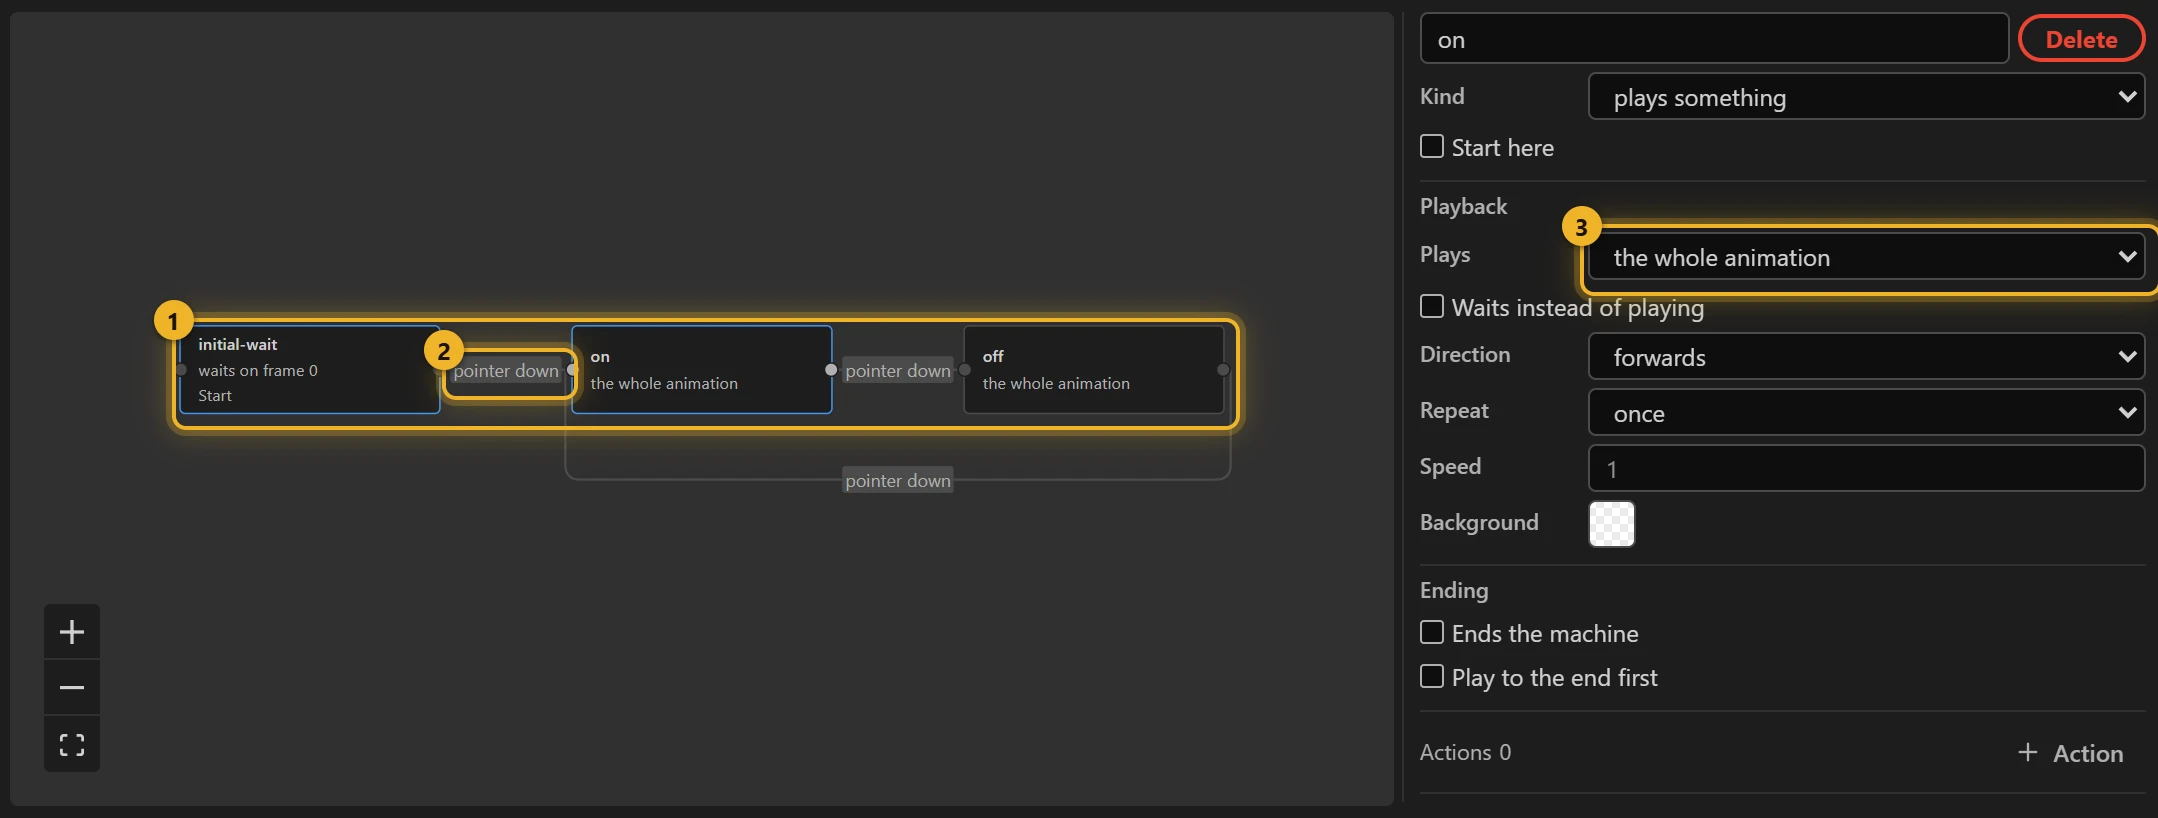This screenshot has width=2158, height=818.
Task: Add a new Action
Action: pyautogui.click(x=2070, y=753)
